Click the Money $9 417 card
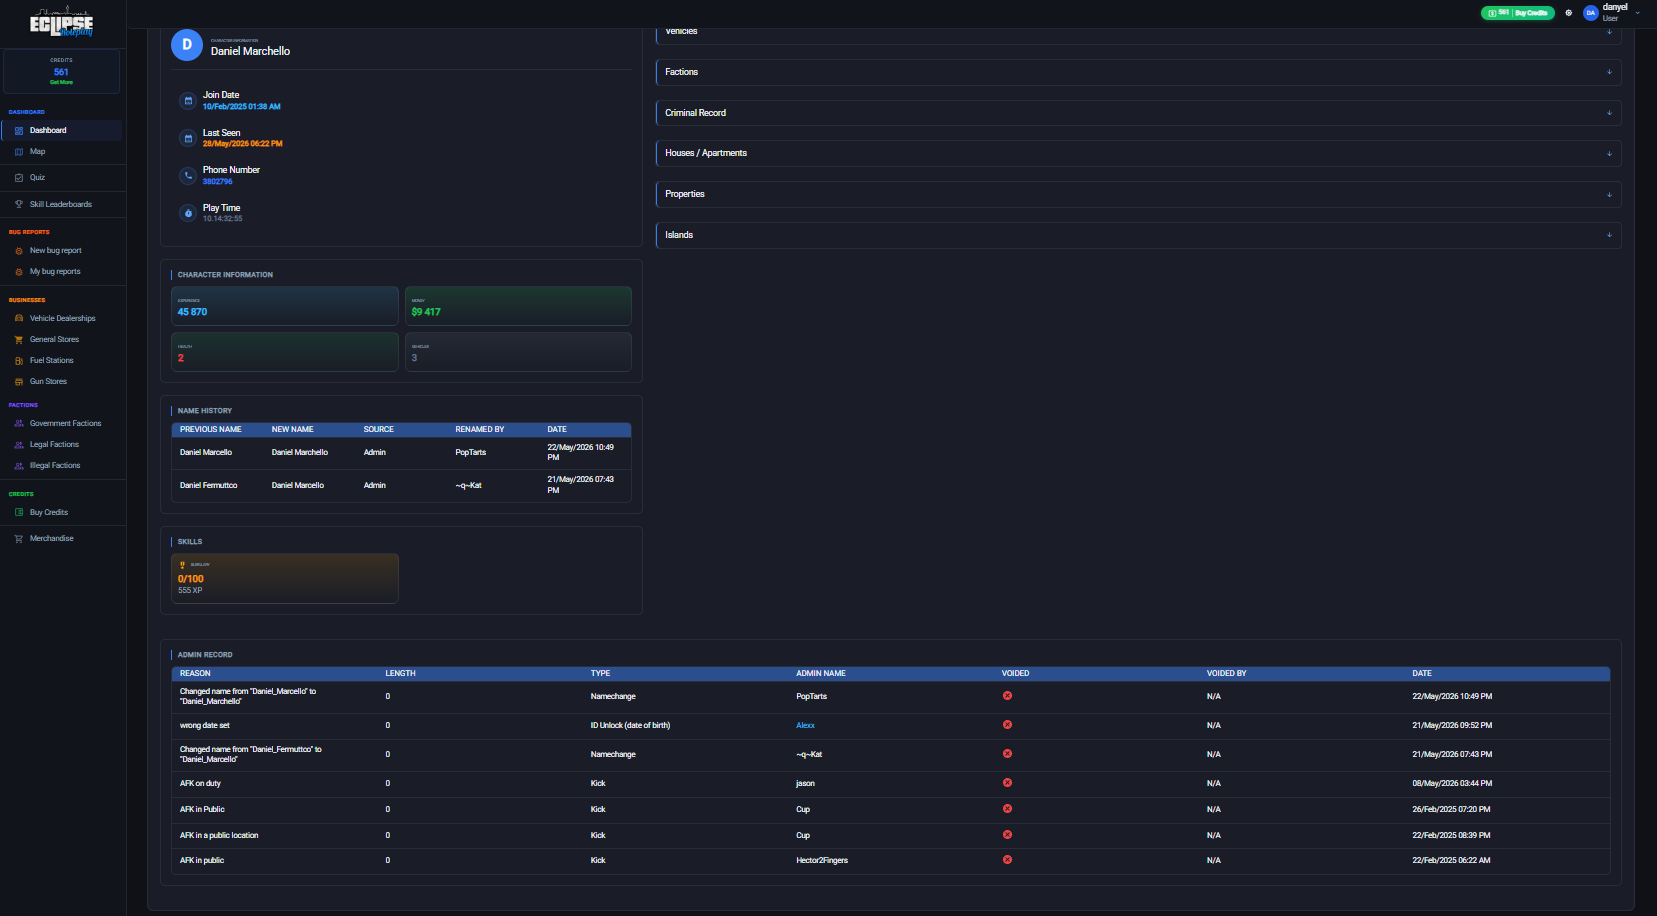This screenshot has width=1657, height=916. click(x=518, y=306)
